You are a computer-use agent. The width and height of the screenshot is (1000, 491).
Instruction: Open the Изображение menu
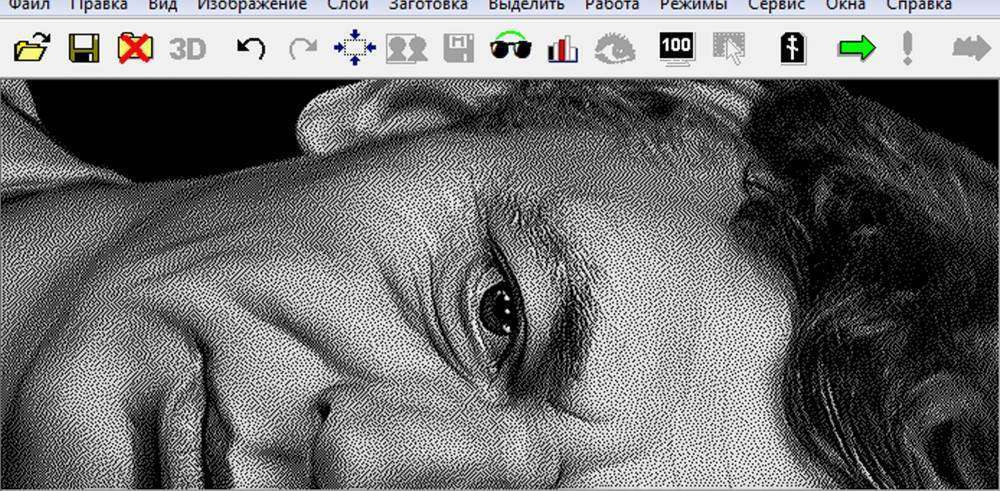(252, 5)
